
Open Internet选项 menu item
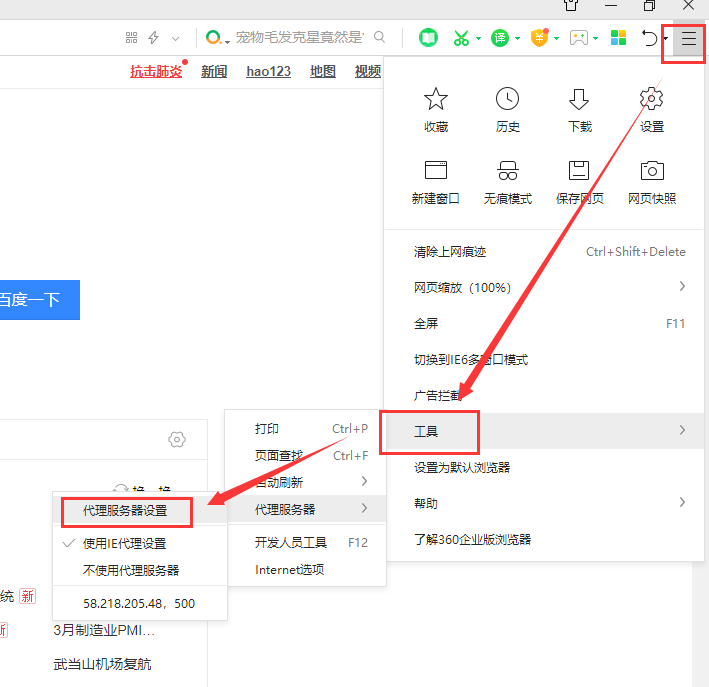tap(307, 569)
